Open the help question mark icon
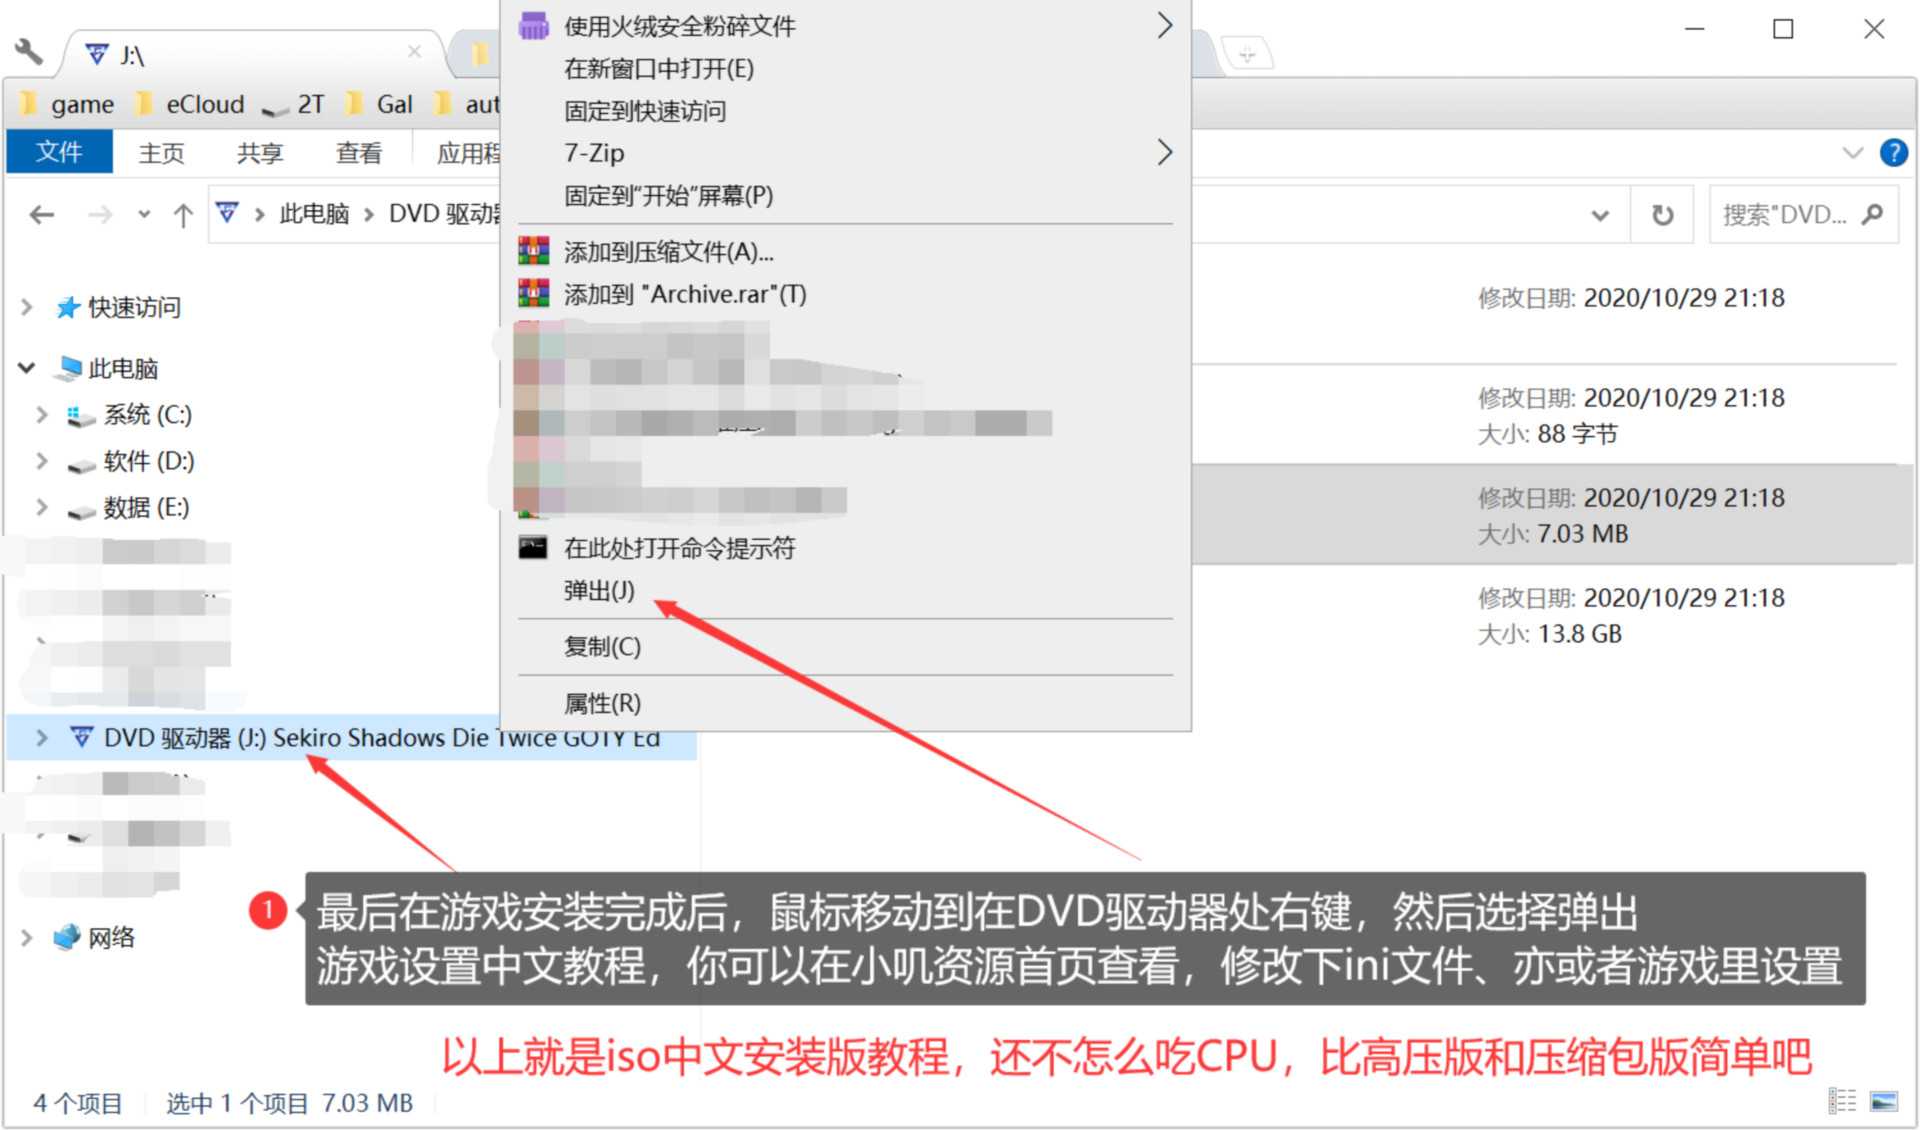 tap(1893, 153)
